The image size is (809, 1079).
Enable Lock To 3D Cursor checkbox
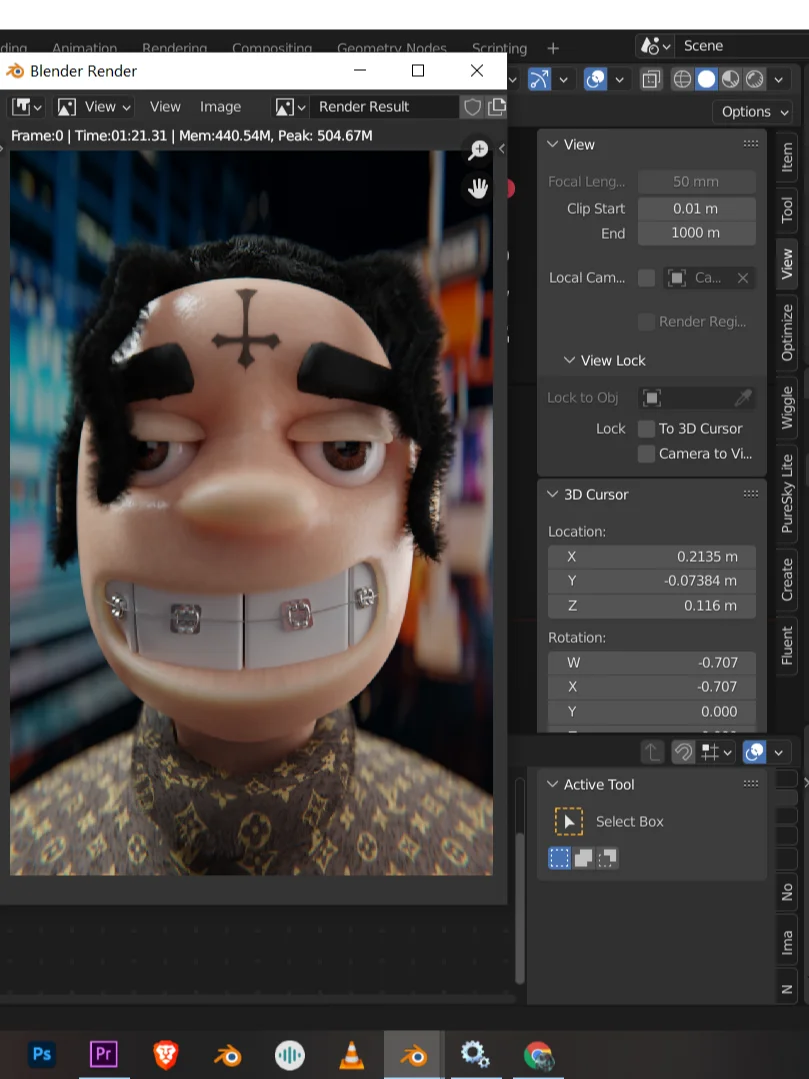pyautogui.click(x=646, y=429)
